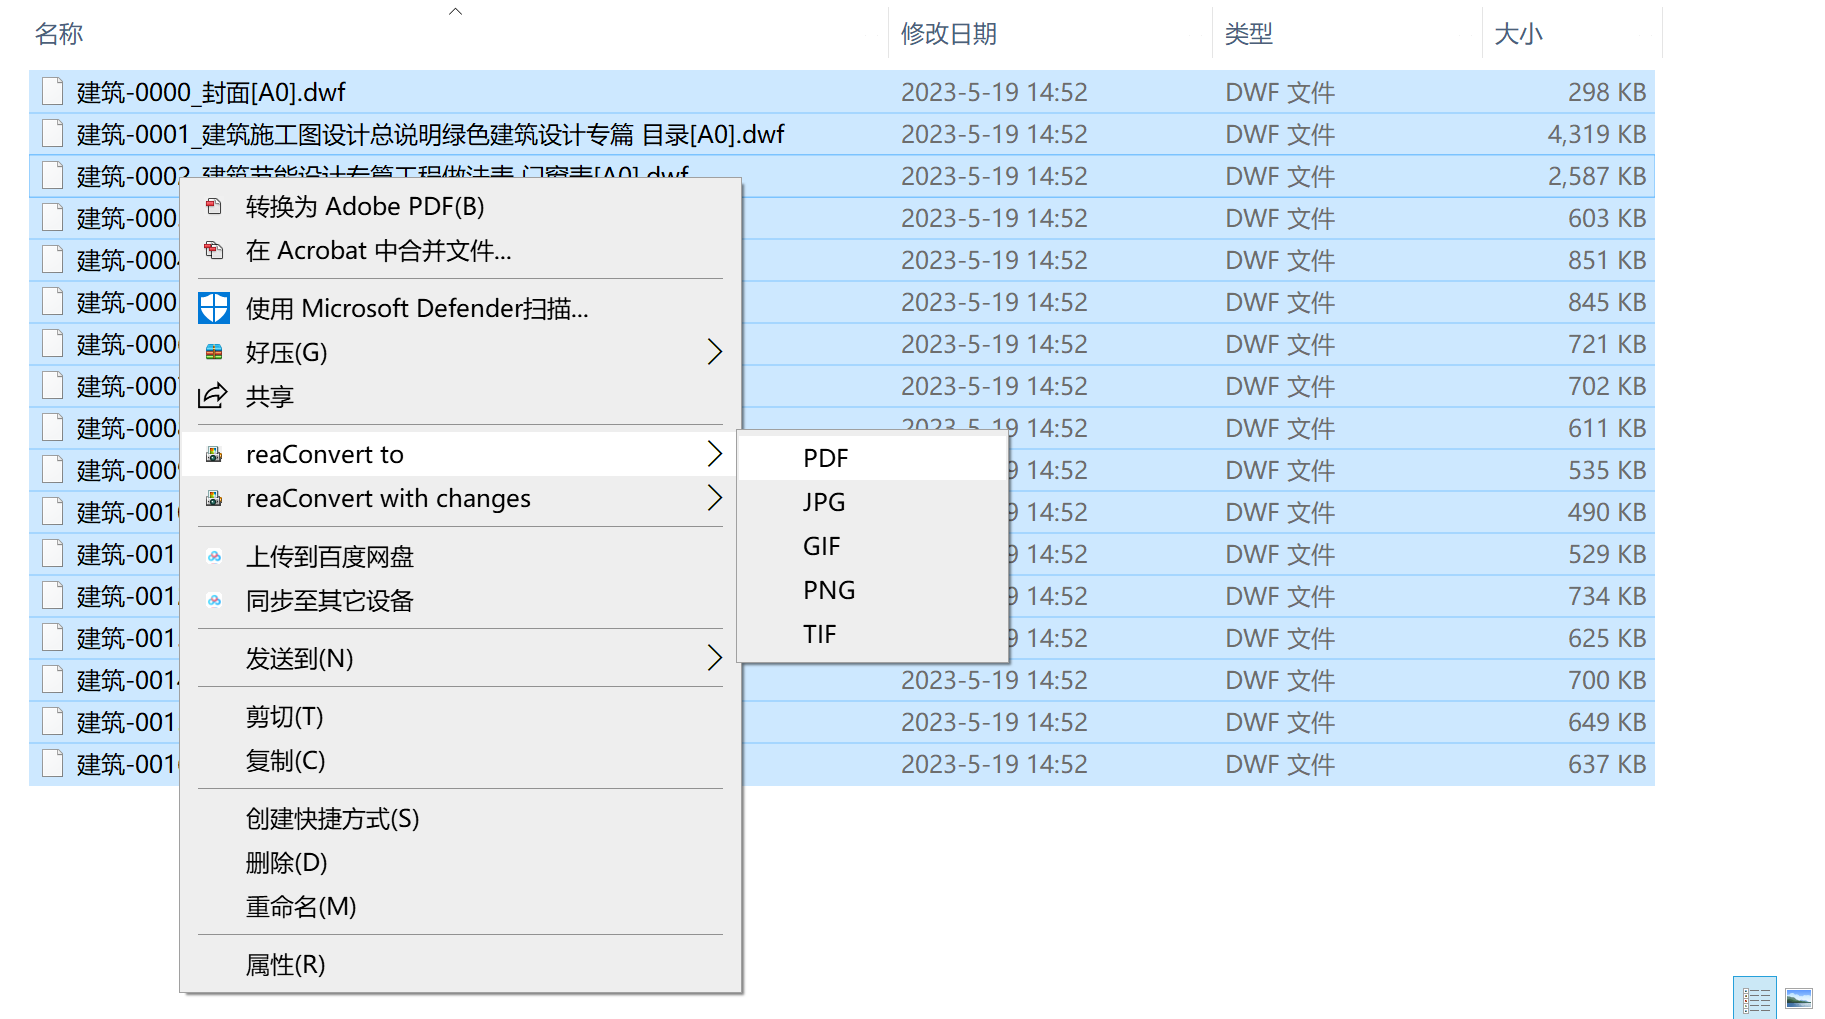Screen dimensions: 1825x1019
Task: Click the 共享 share icon
Action: click(212, 396)
